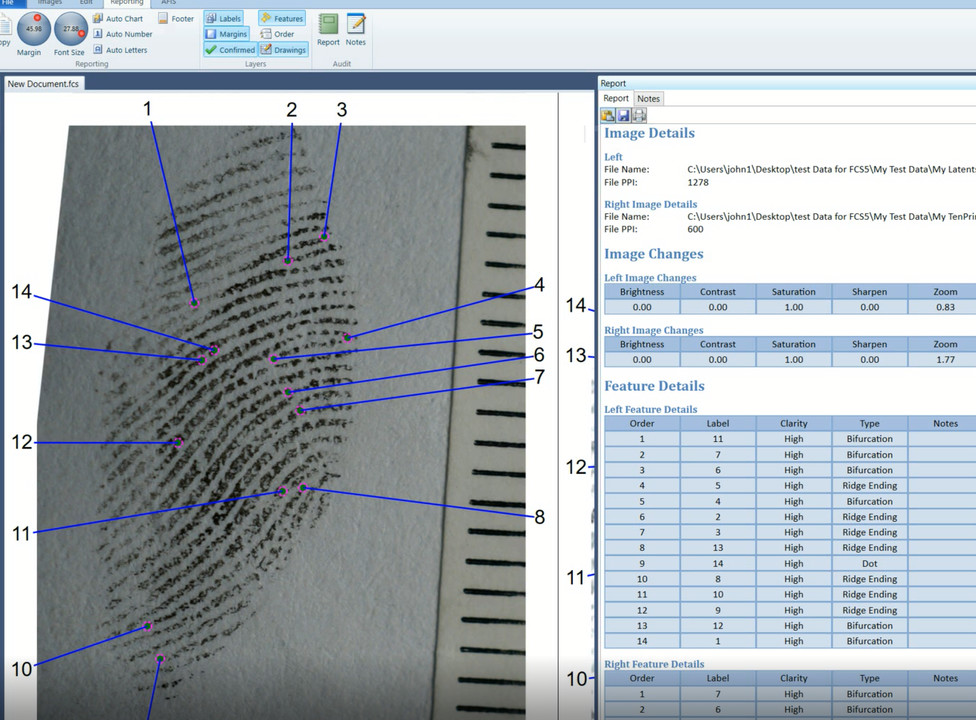
Task: Click the Left File PPI value 1278
Action: pos(698,182)
